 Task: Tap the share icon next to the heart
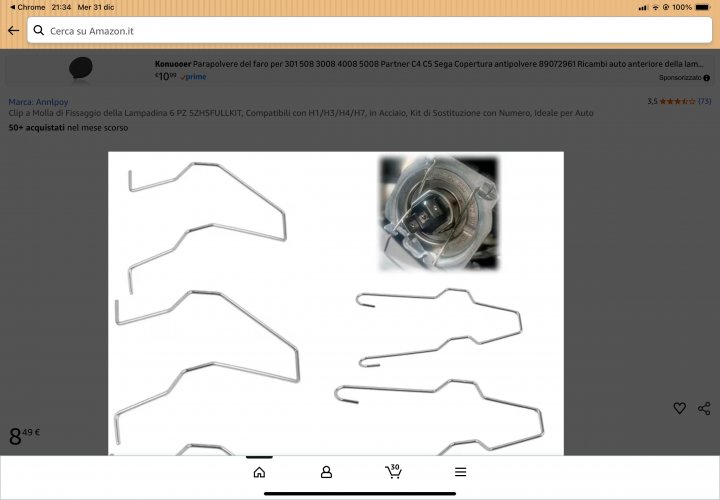click(704, 408)
